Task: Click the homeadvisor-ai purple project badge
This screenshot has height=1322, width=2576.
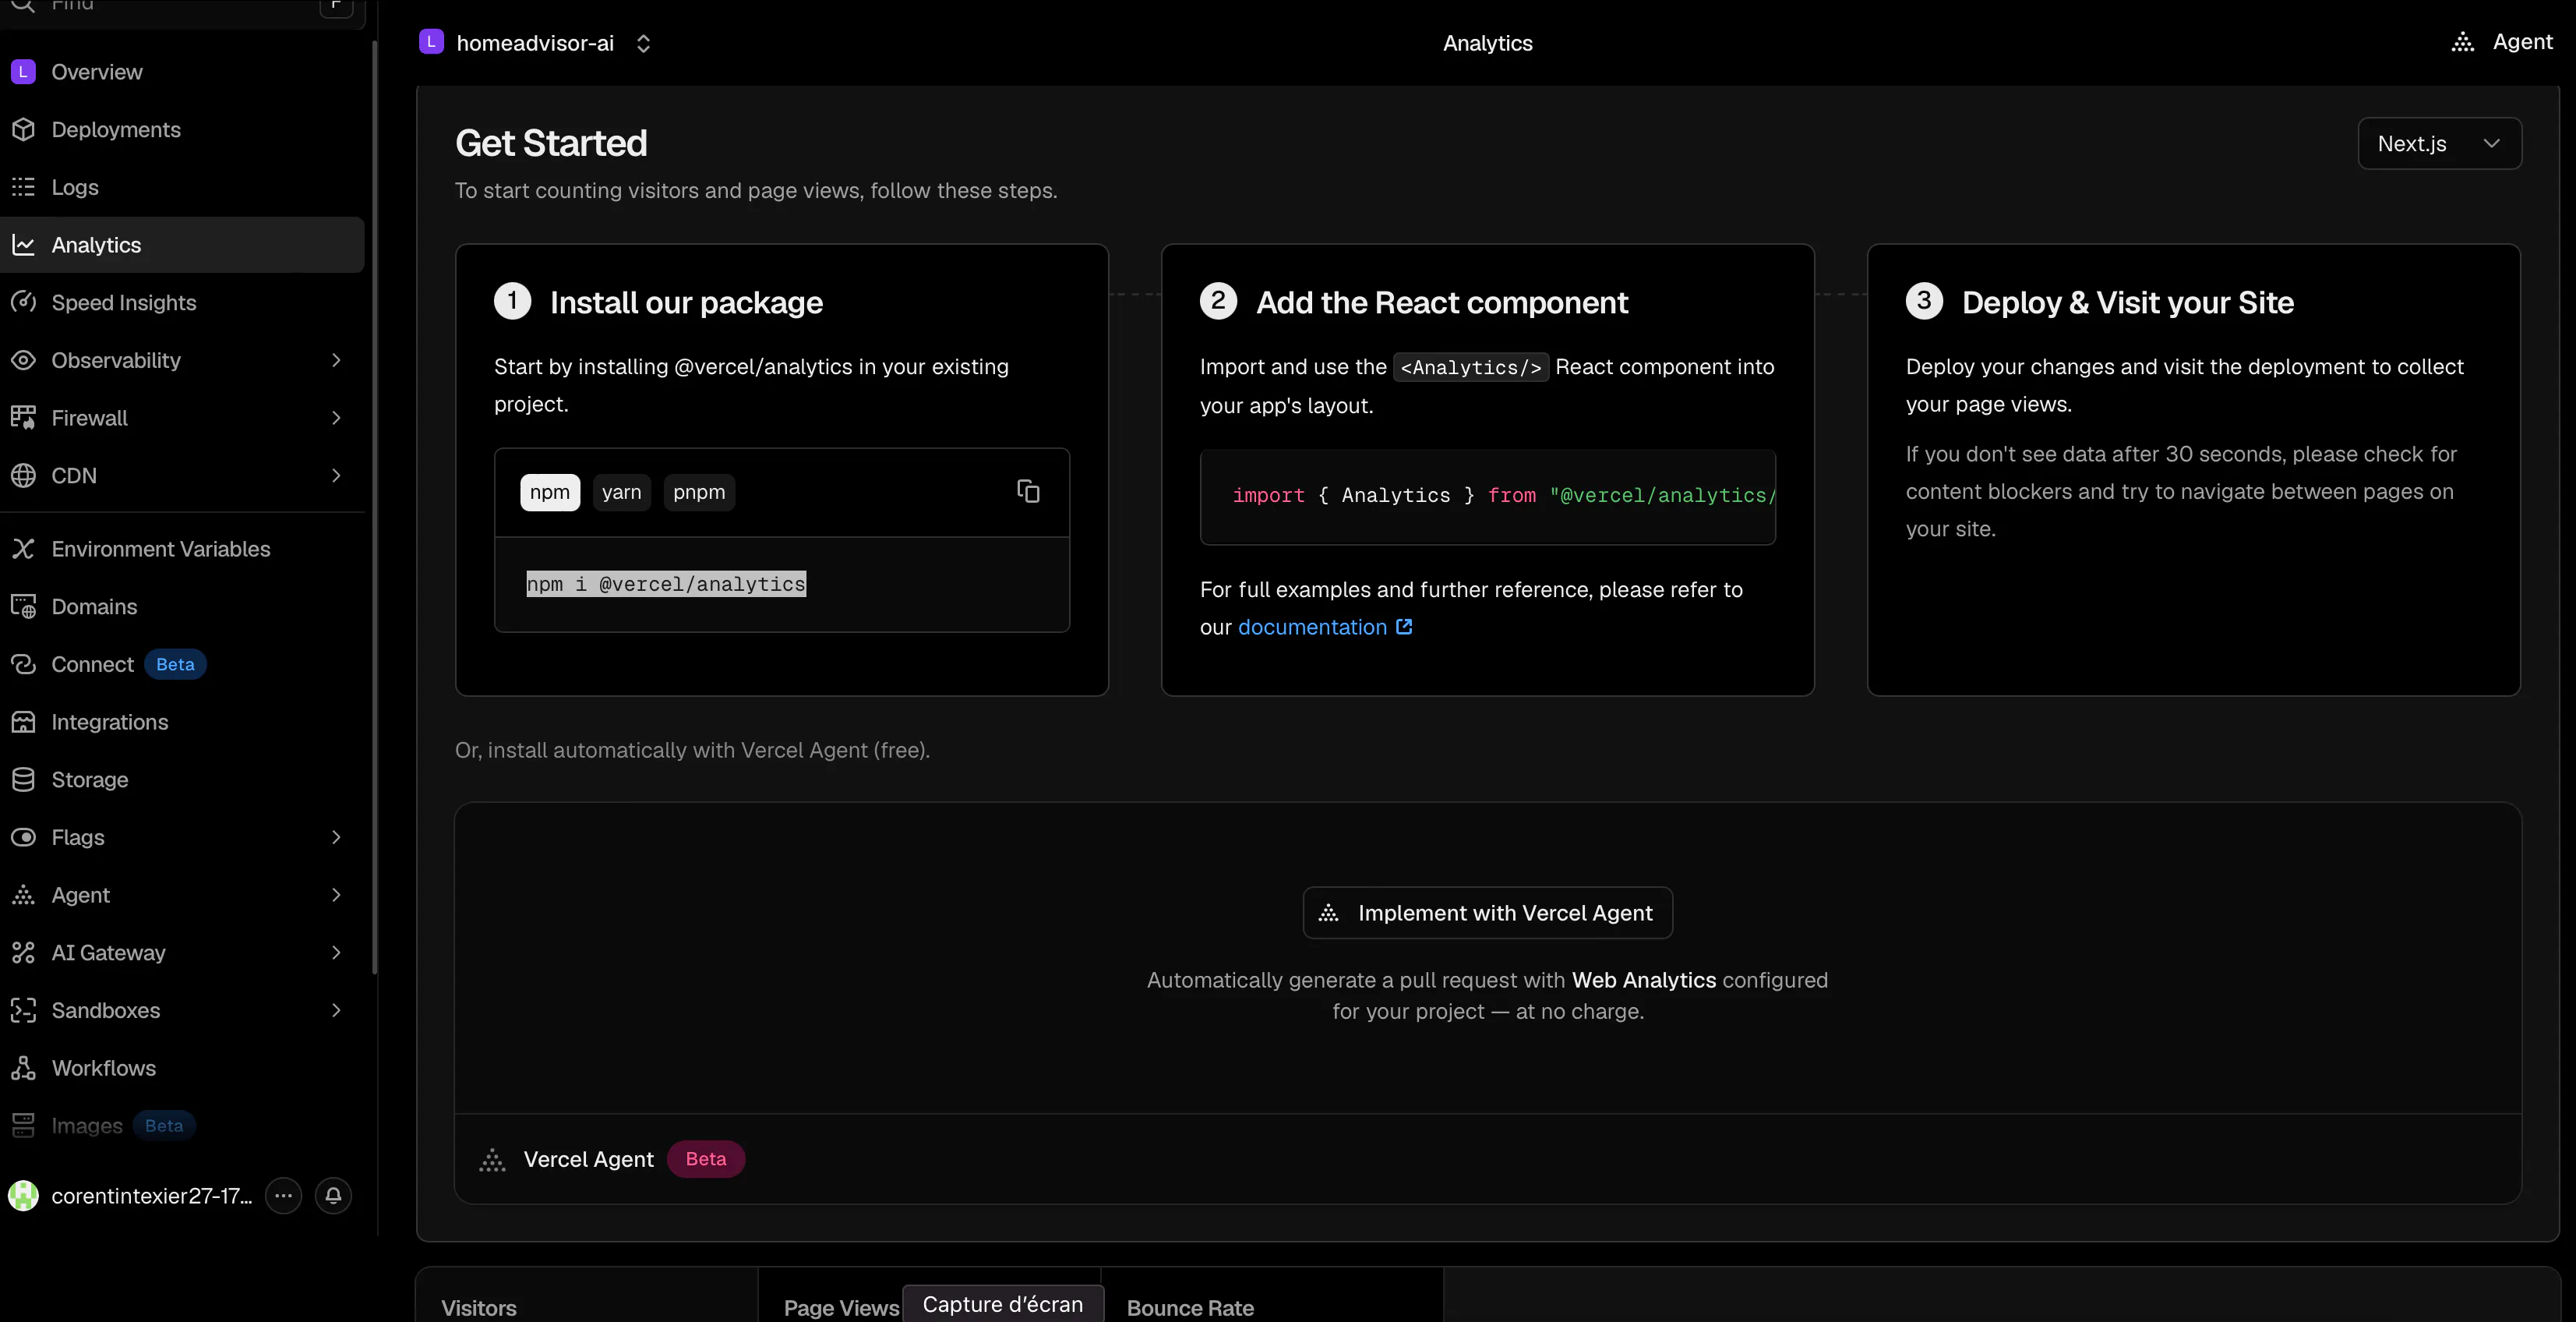Action: point(431,42)
